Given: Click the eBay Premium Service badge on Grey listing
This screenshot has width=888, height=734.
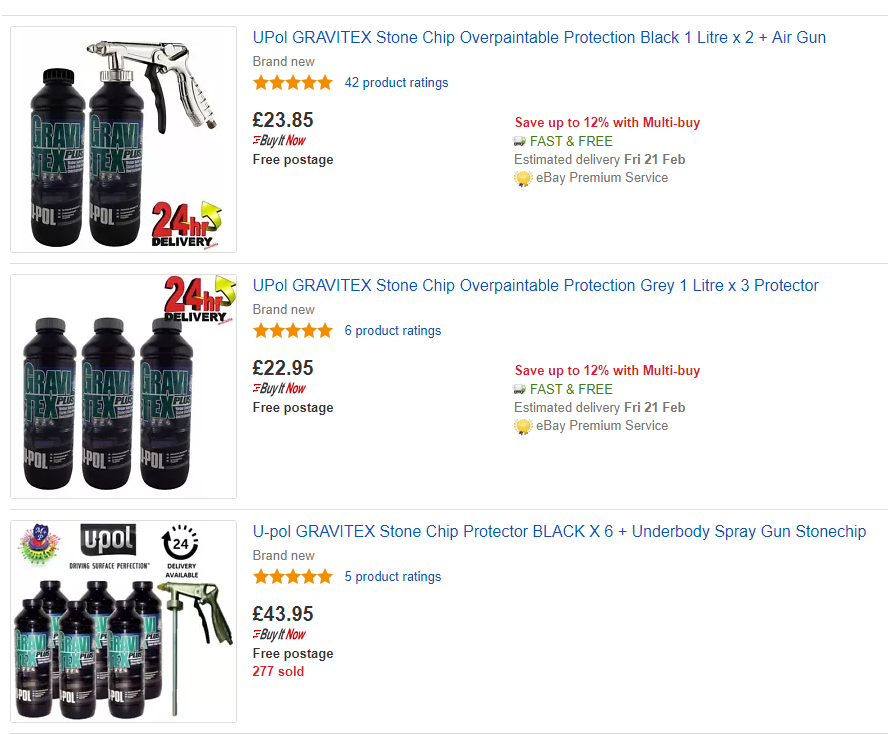Looking at the screenshot, I should click(523, 426).
